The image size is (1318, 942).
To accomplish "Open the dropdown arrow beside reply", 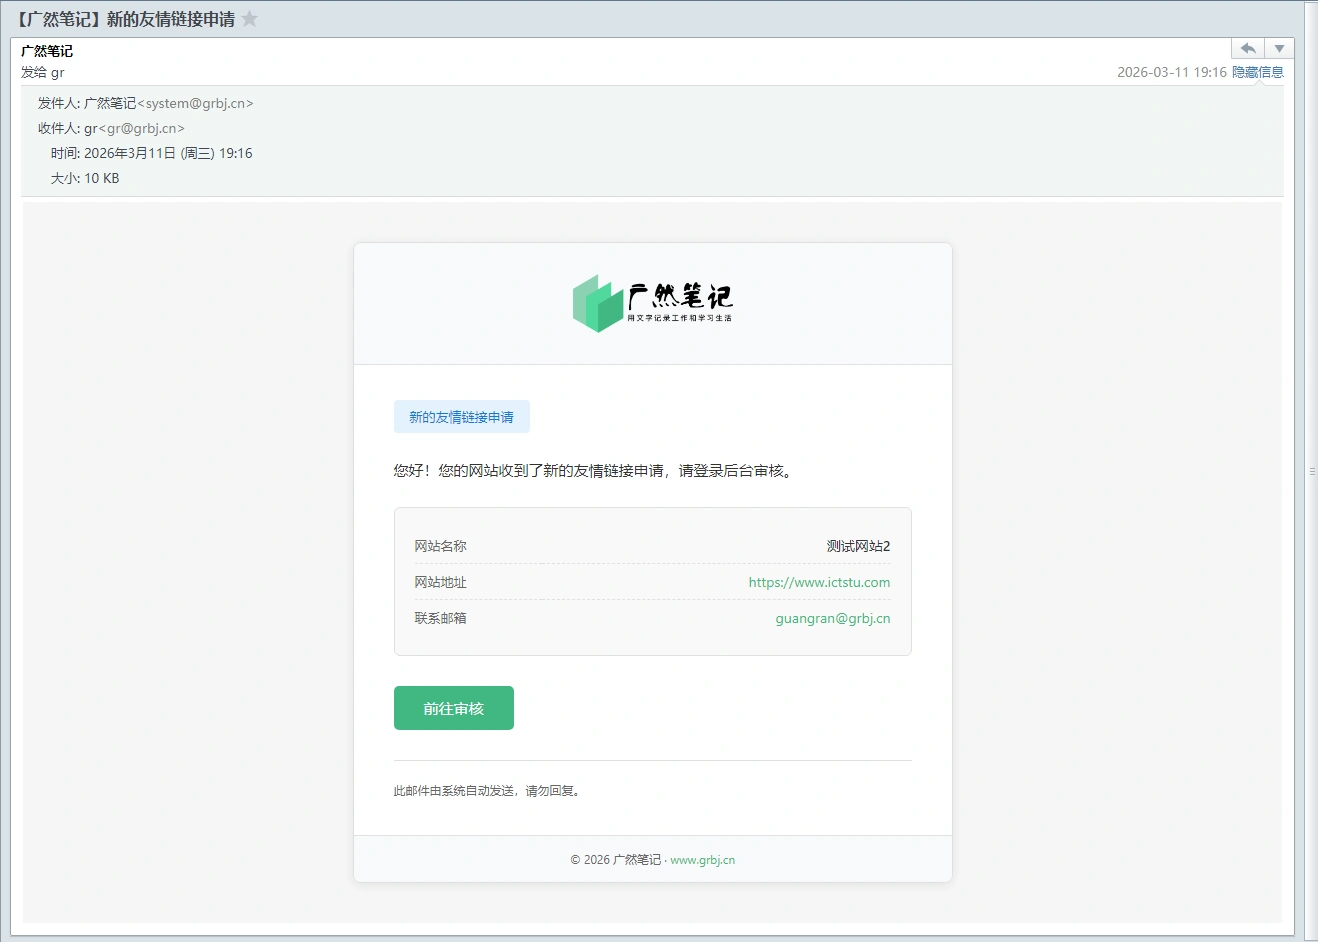I will 1279,49.
